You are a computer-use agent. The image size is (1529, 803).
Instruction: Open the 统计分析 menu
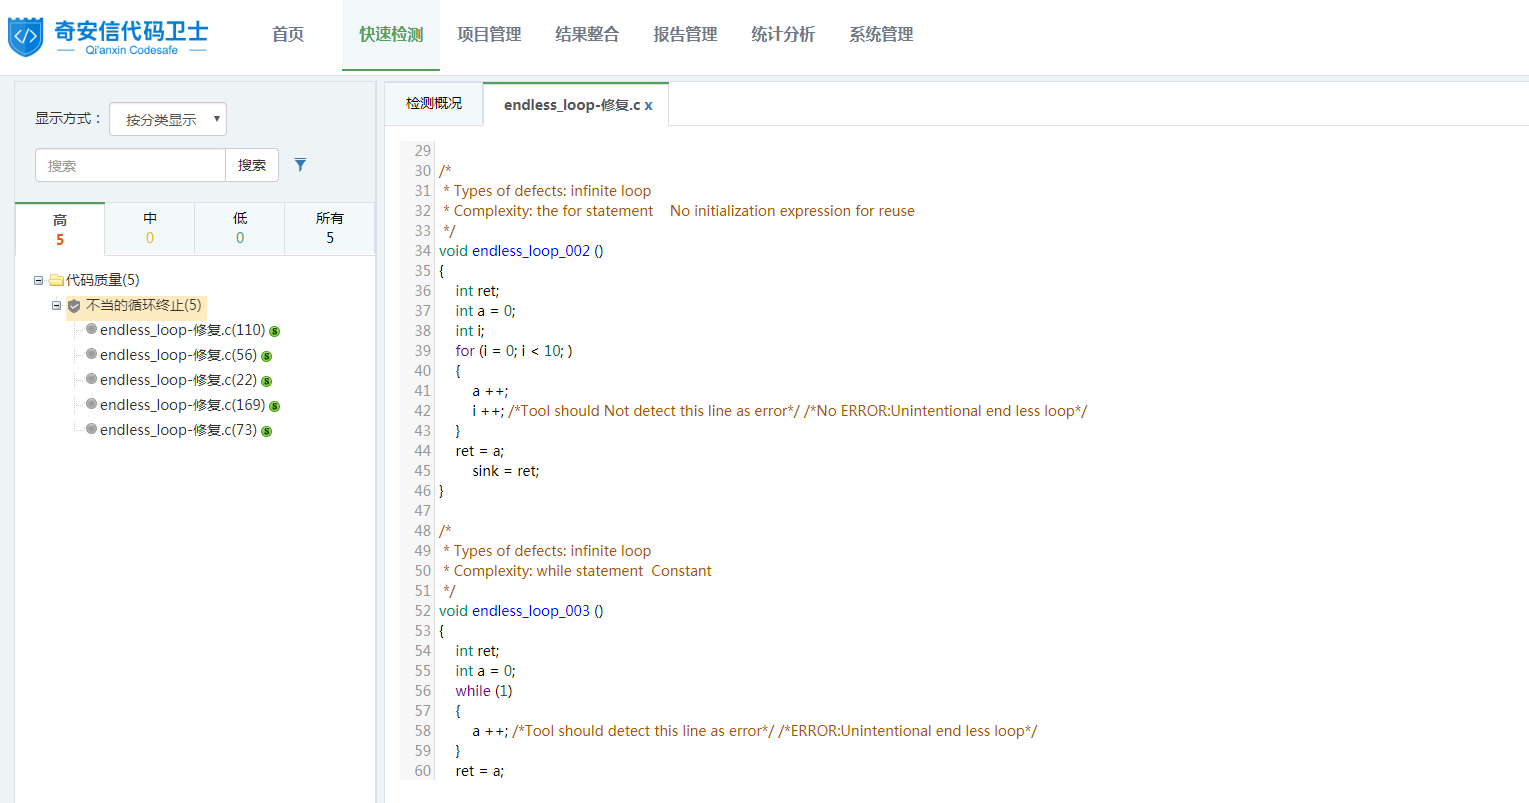(x=783, y=35)
